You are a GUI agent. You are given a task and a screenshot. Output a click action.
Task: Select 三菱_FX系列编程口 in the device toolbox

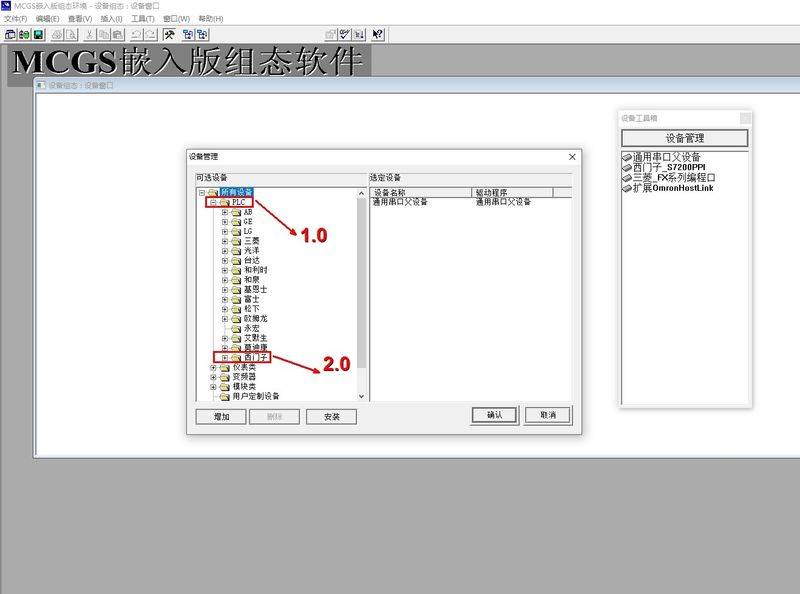coord(668,177)
